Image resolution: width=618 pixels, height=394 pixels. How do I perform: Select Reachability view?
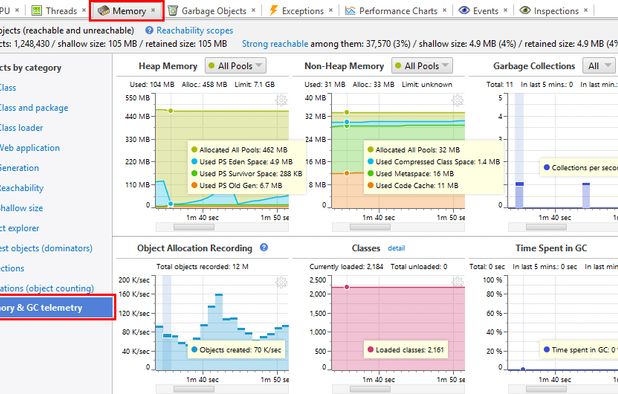click(22, 188)
